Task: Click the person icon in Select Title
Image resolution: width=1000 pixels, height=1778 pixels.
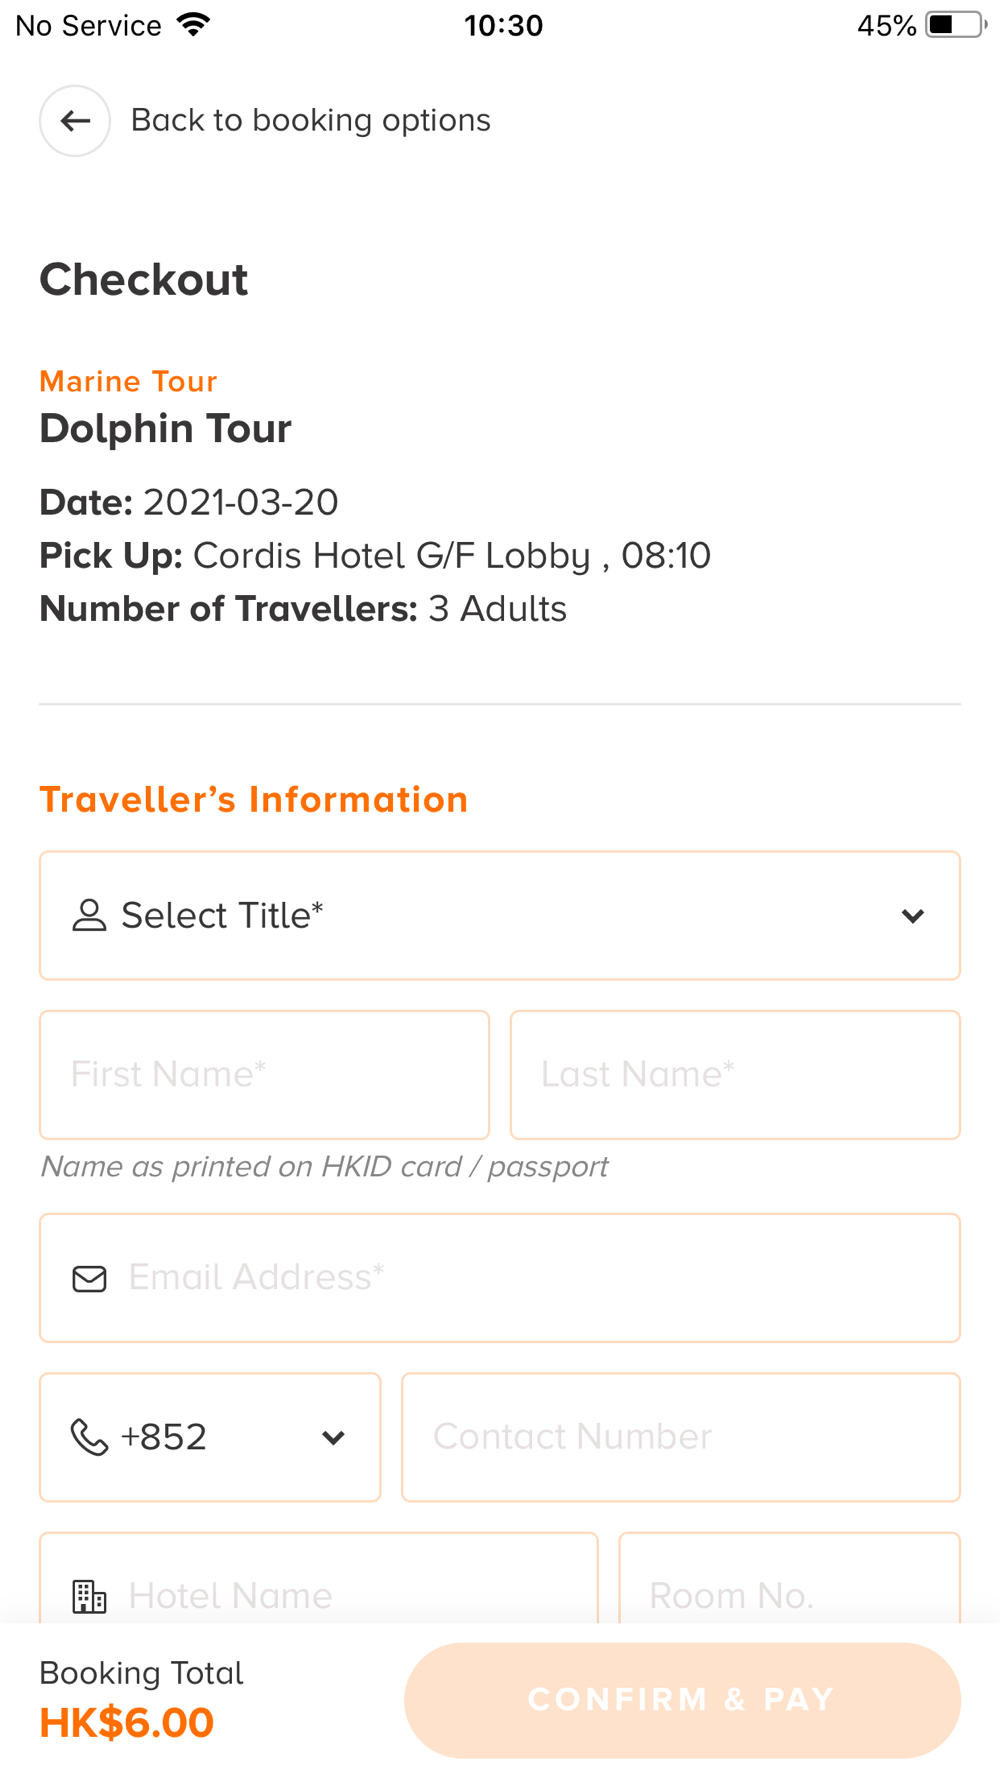Action: click(x=89, y=915)
